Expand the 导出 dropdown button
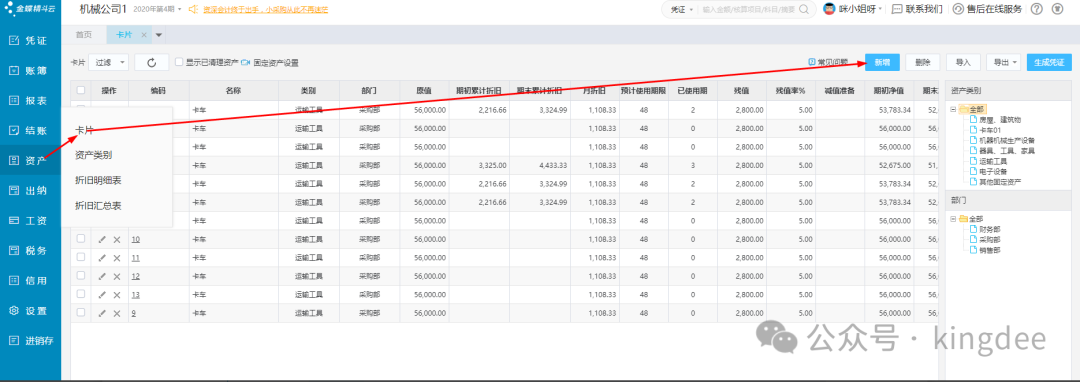The height and width of the screenshot is (382, 1080). tap(1003, 63)
